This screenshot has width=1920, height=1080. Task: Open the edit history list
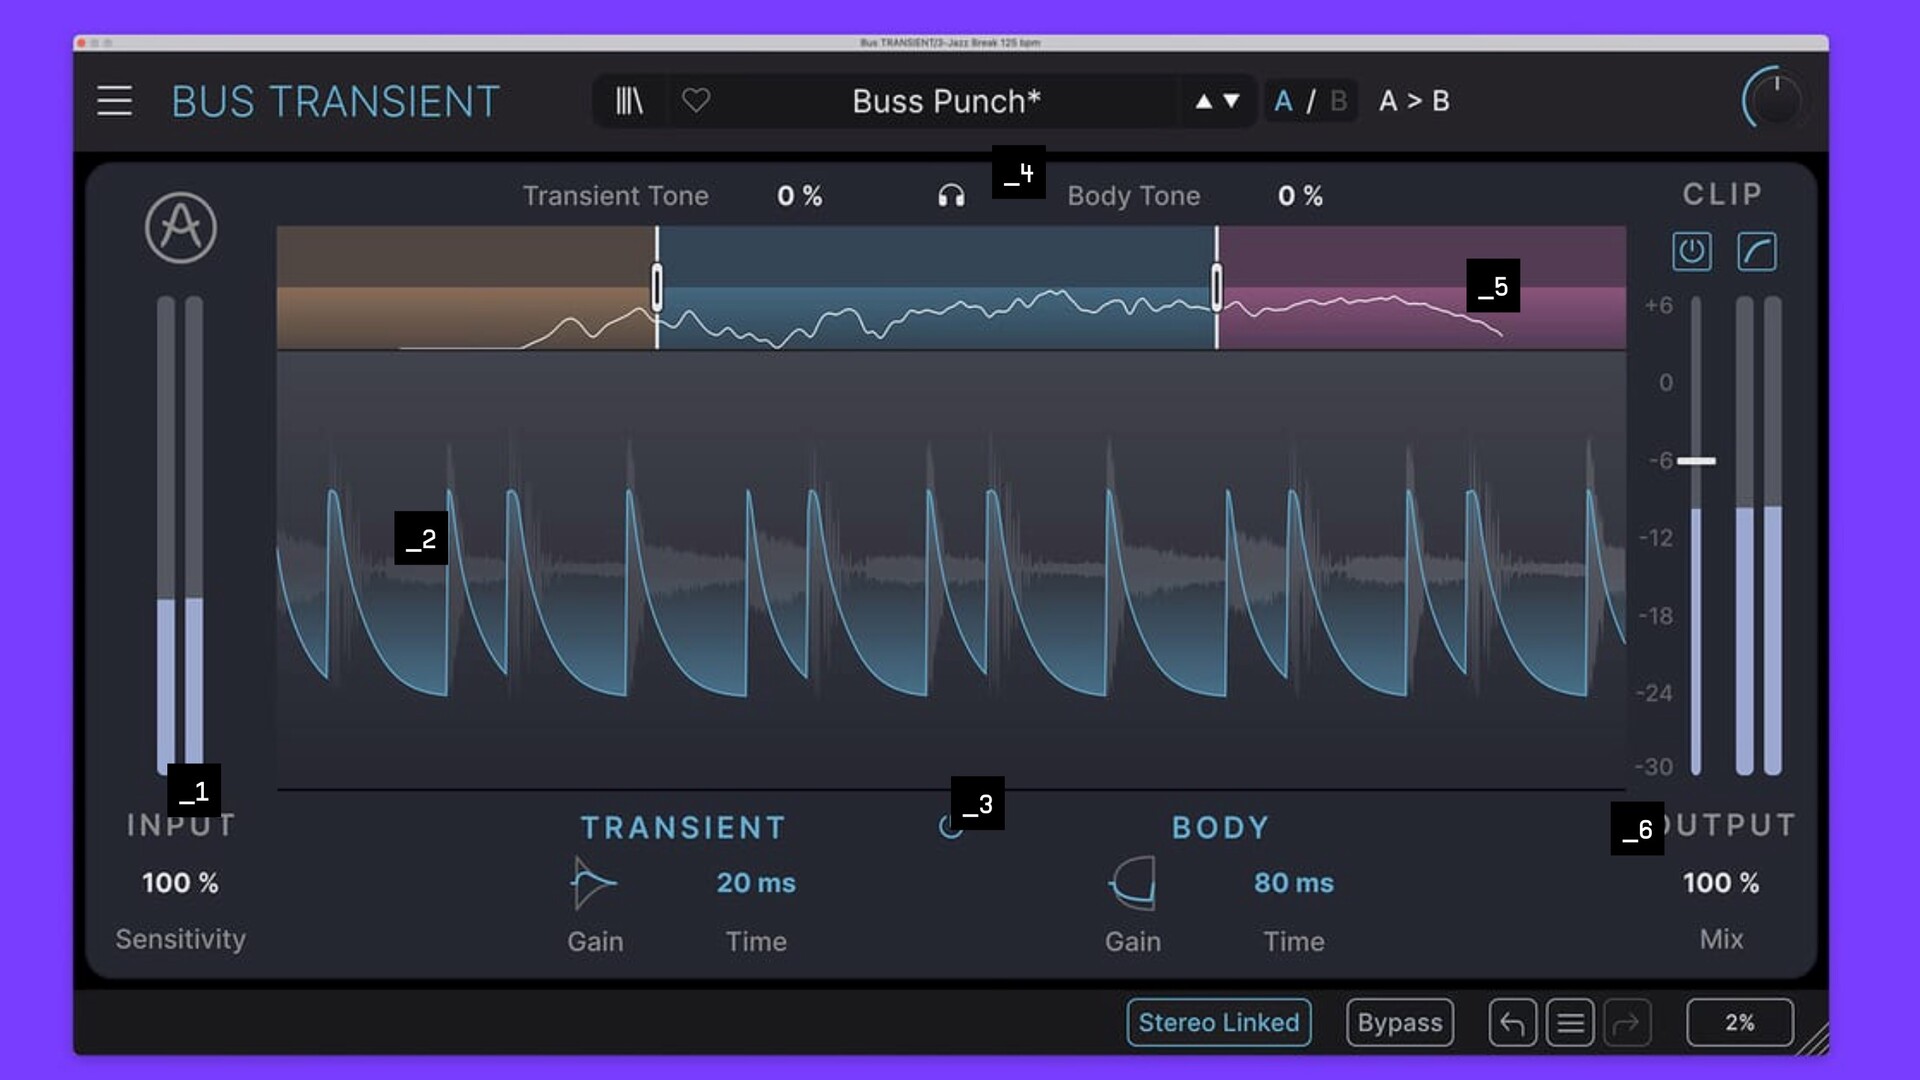1570,1023
